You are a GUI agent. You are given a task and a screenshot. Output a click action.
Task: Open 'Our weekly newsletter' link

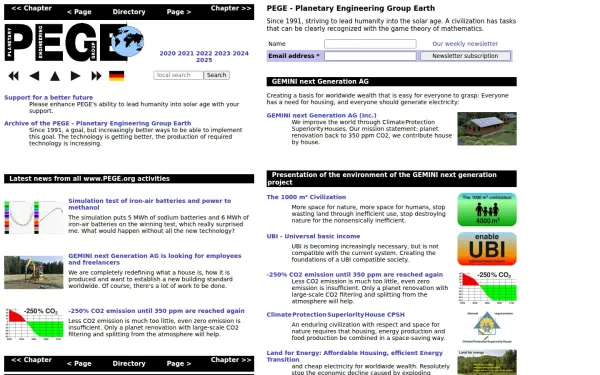(x=465, y=44)
